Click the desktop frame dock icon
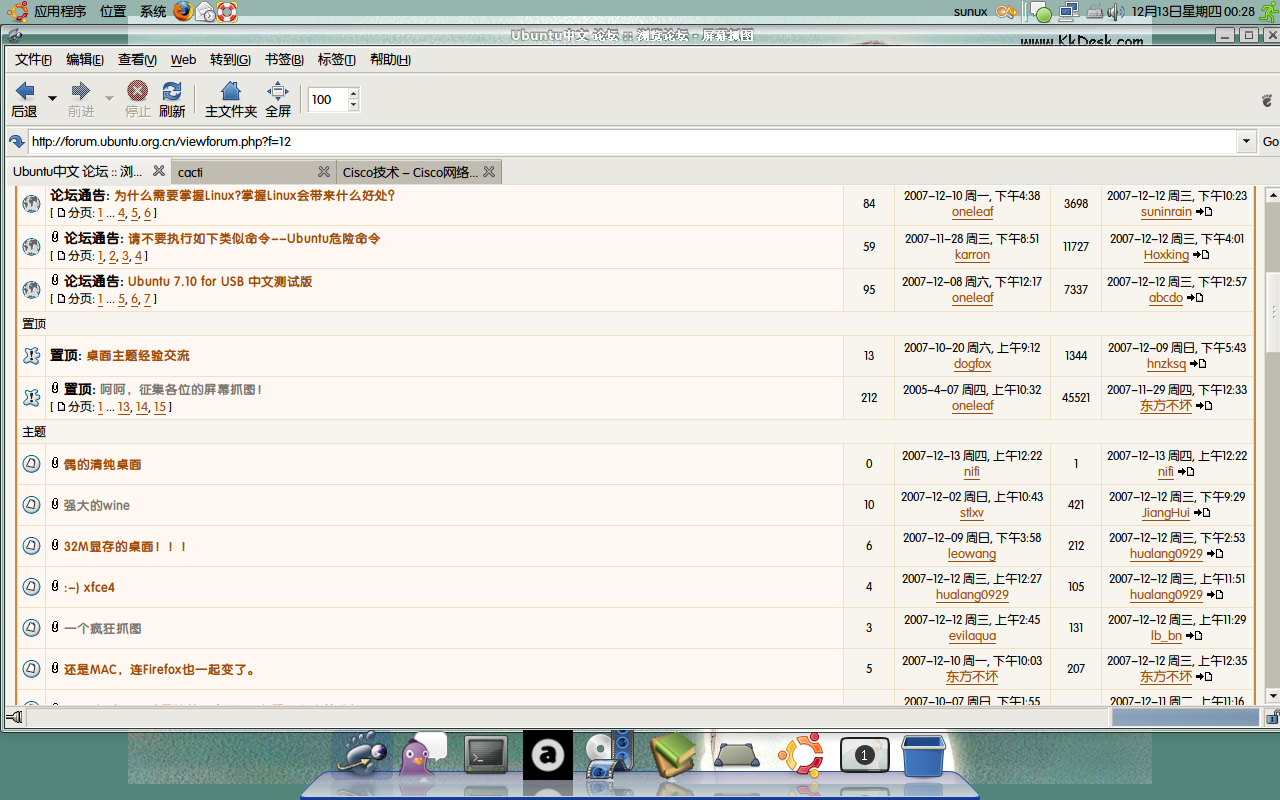Screen dimensions: 1280x800 coord(737,755)
